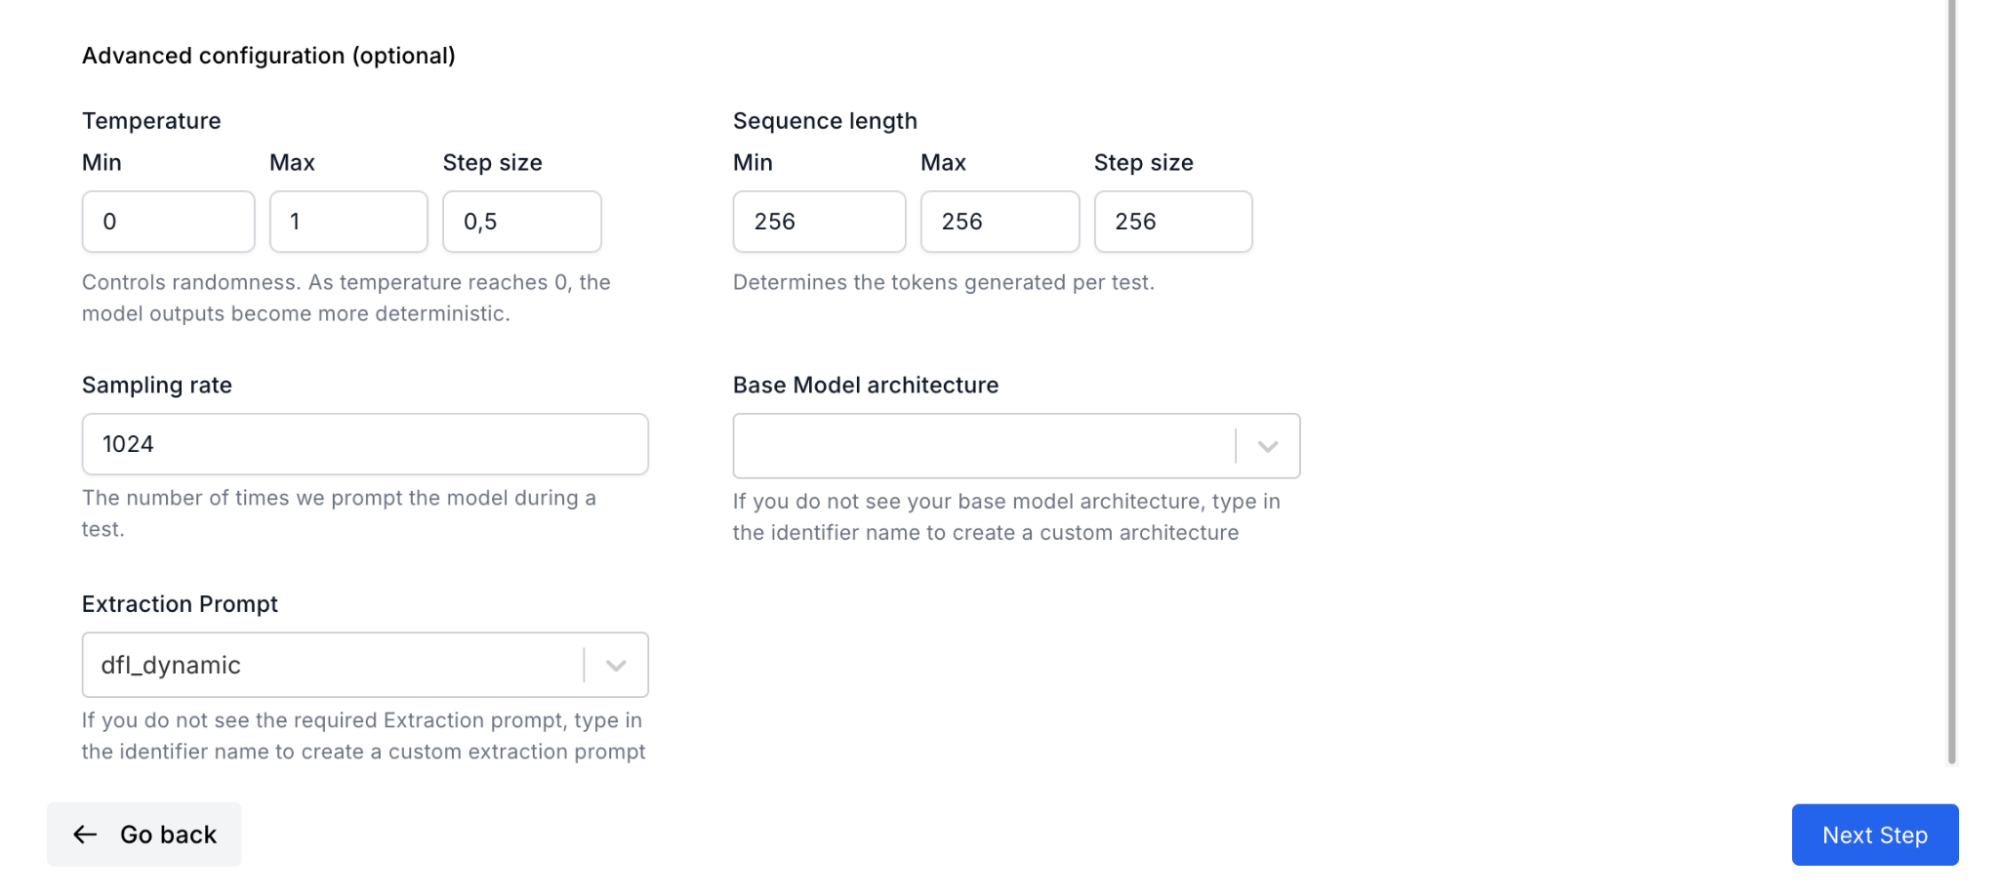Click the Extraction Prompt label

(180, 604)
